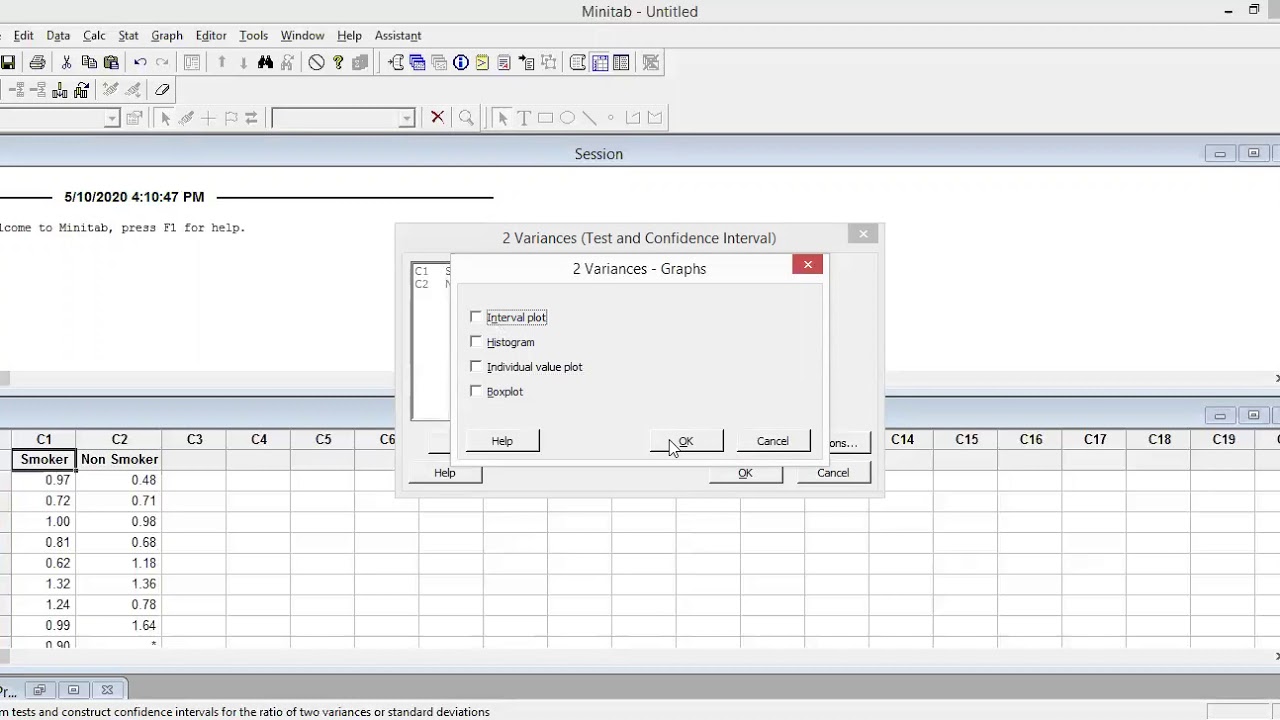Image resolution: width=1280 pixels, height=720 pixels.
Task: Click Cancel in the 2 Variances - Graphs dialog
Action: [772, 441]
